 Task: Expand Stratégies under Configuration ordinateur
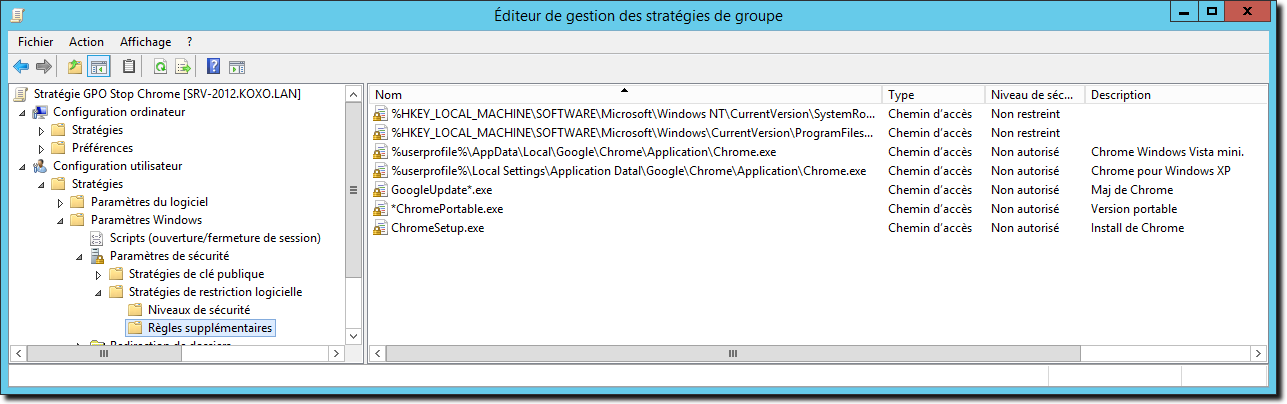pyautogui.click(x=41, y=131)
